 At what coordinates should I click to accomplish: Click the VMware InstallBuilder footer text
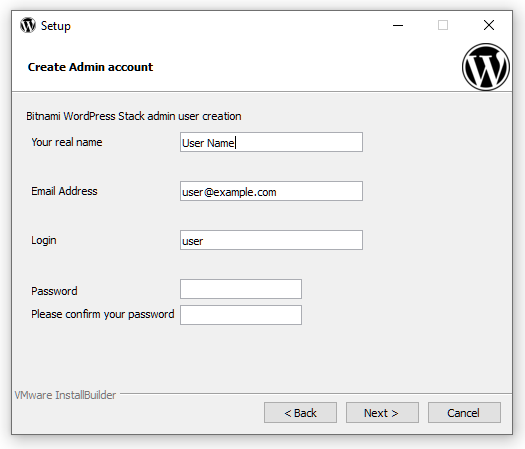(65, 395)
